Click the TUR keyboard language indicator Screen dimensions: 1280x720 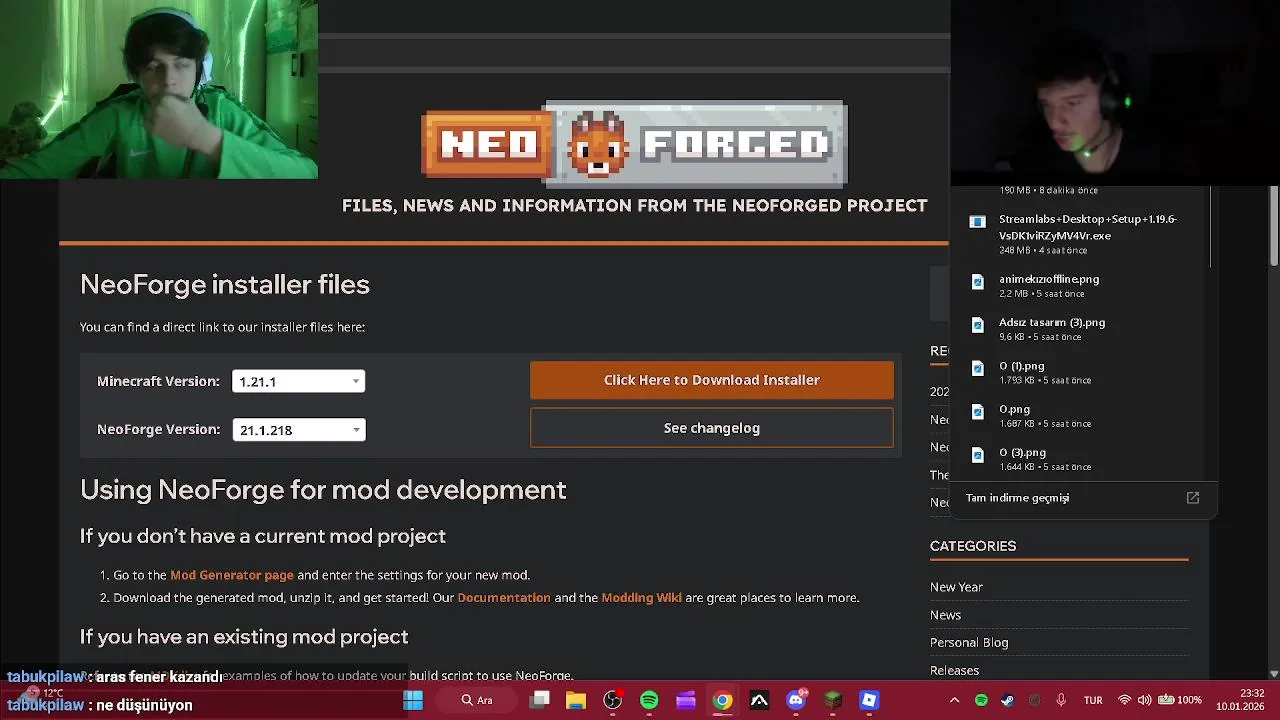point(1093,700)
